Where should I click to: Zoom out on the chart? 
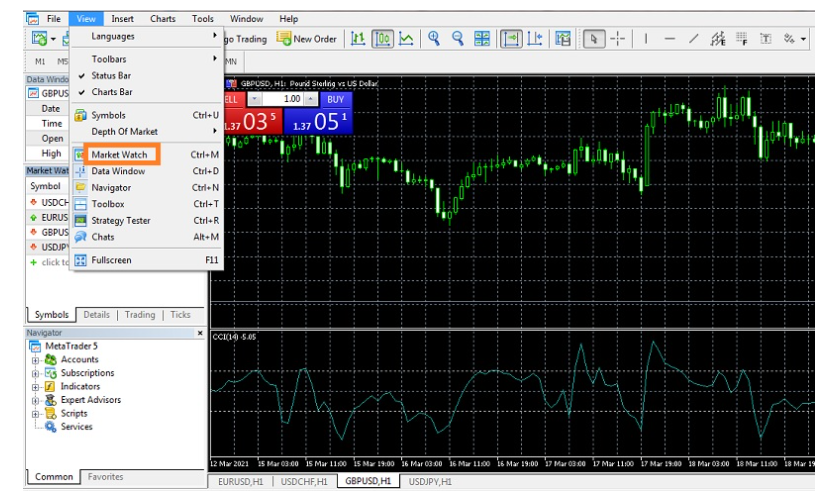point(458,39)
